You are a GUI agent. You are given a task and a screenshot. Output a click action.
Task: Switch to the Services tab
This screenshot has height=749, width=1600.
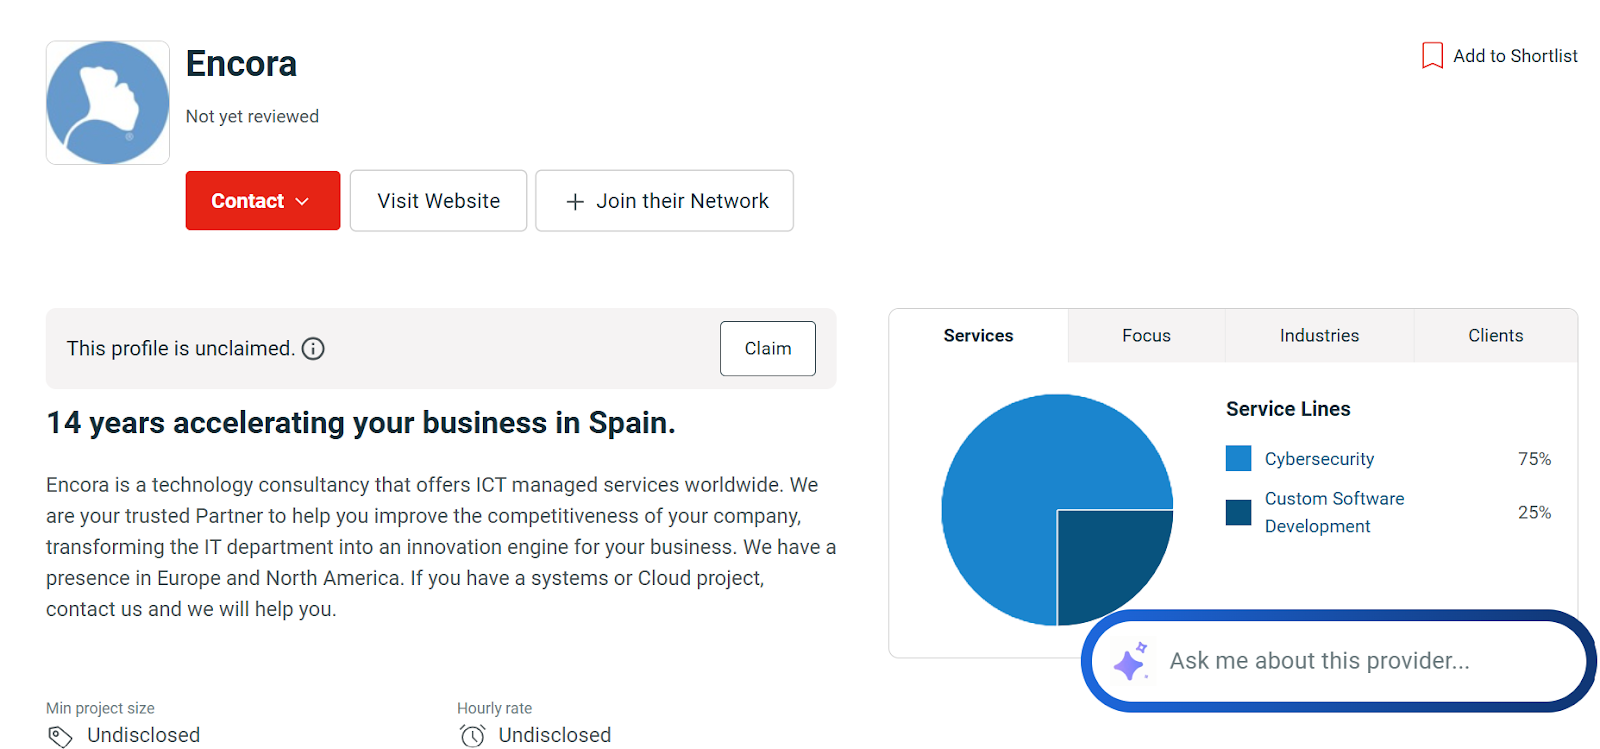click(x=978, y=336)
